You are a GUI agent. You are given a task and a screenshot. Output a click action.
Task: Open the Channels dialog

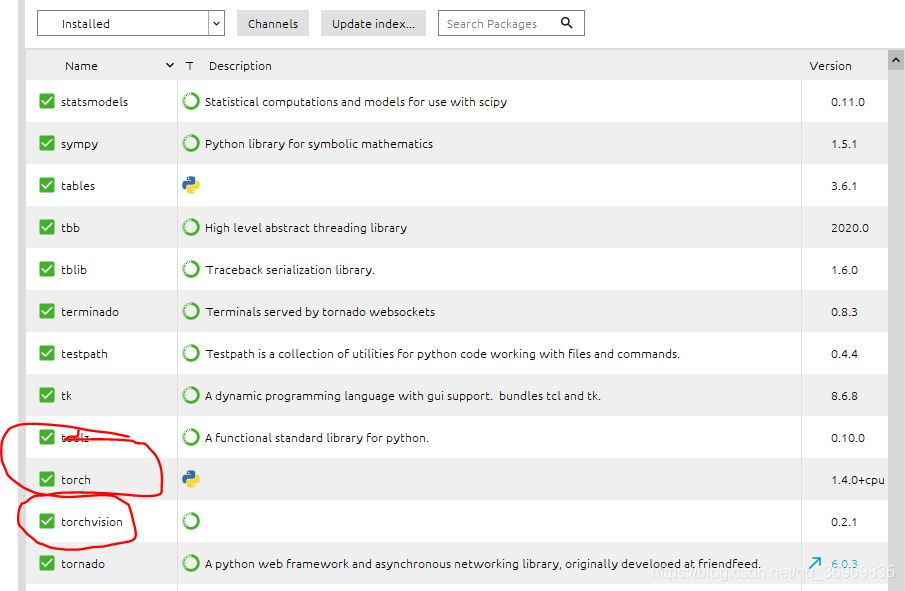273,24
